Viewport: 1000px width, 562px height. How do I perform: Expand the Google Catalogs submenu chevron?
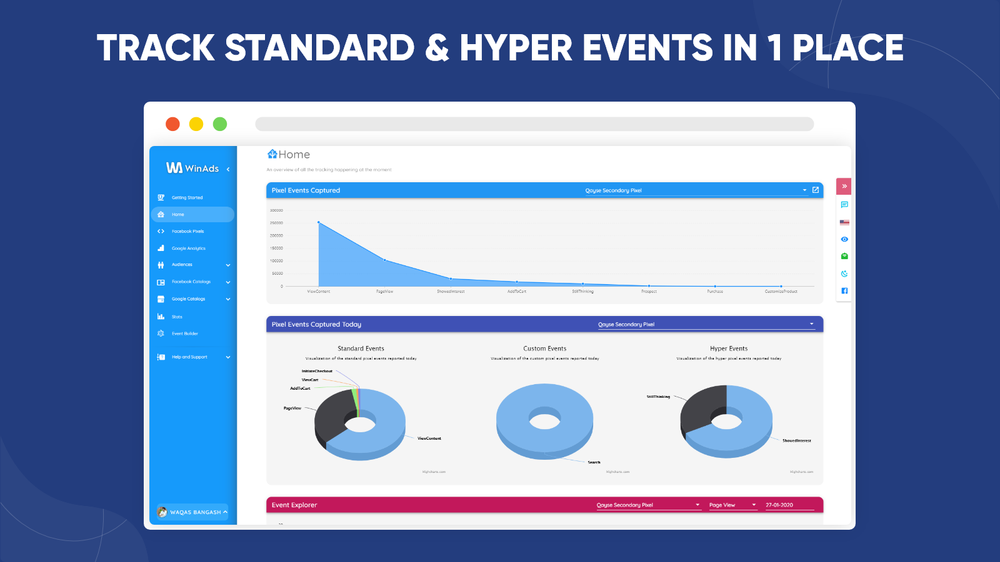coord(228,299)
